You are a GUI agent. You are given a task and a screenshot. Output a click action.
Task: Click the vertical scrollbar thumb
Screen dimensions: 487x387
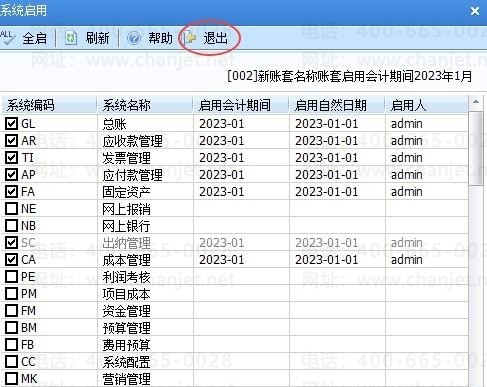tap(476, 148)
